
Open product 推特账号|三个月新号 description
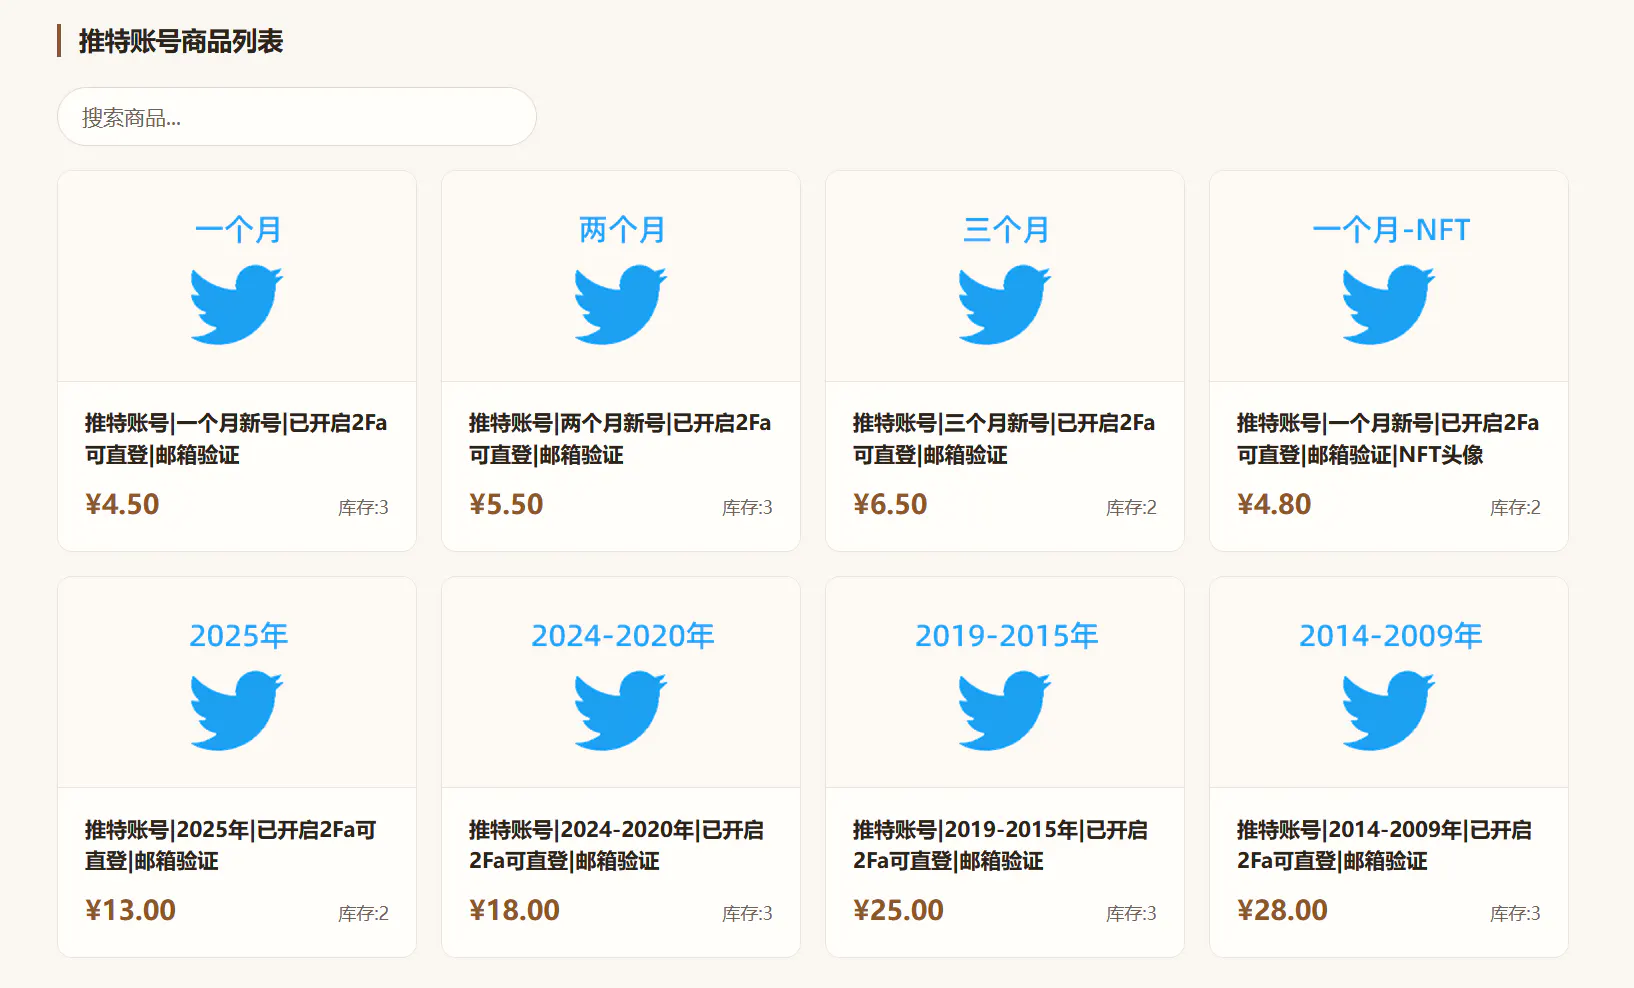[x=1004, y=439]
